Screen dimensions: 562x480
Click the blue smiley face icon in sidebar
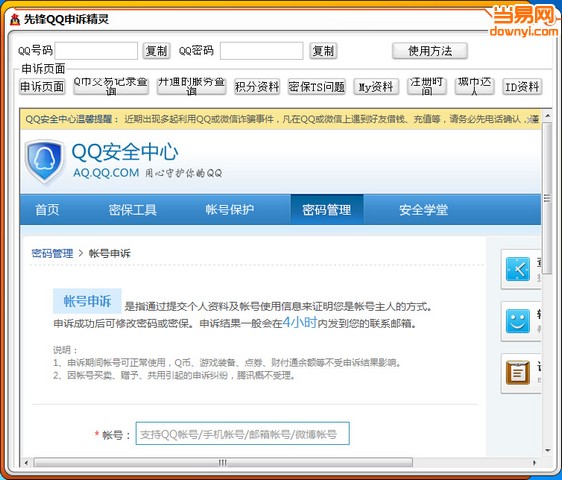(x=518, y=321)
